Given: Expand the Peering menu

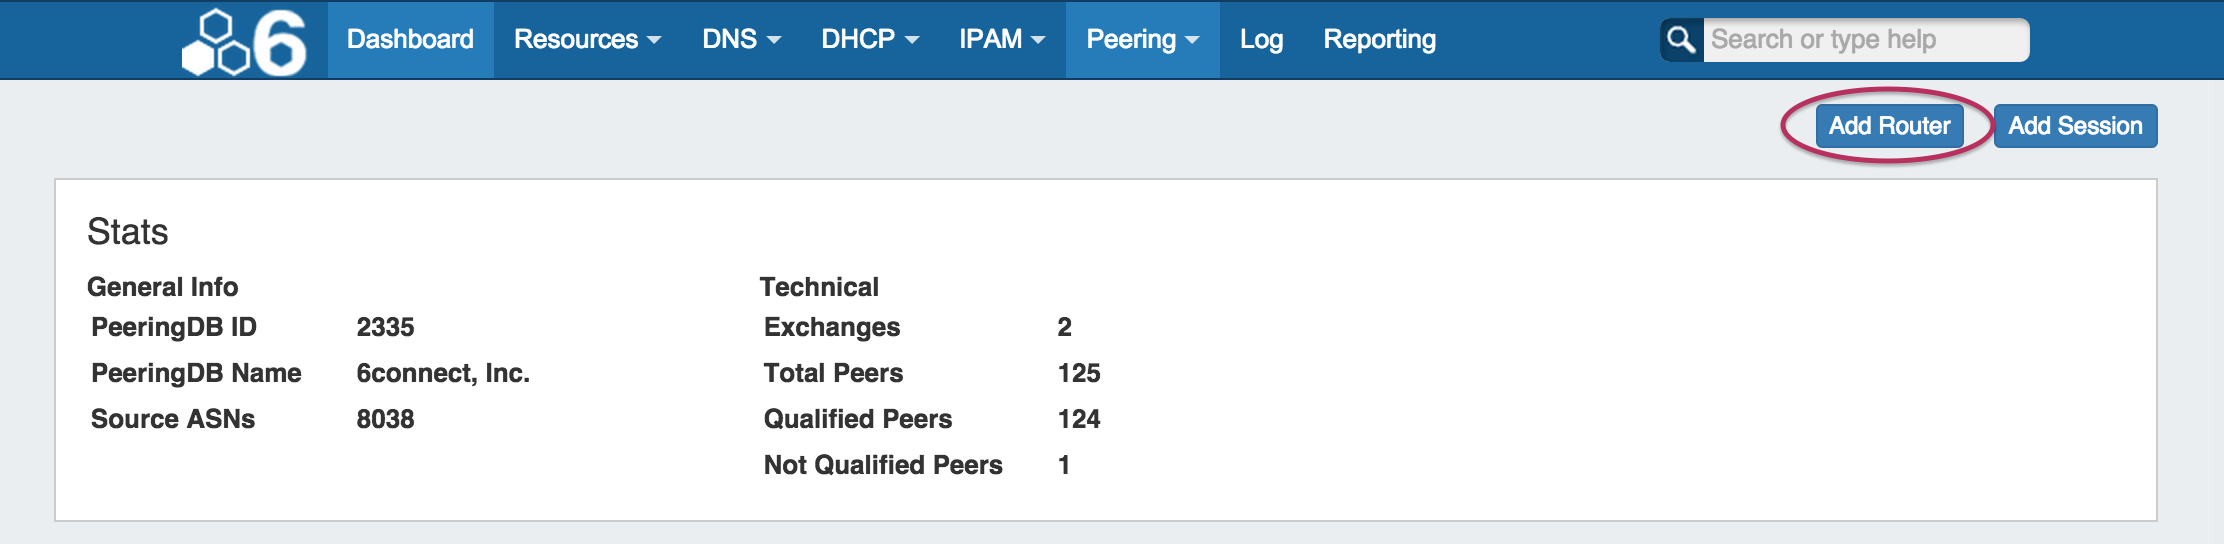Looking at the screenshot, I should click(1142, 40).
